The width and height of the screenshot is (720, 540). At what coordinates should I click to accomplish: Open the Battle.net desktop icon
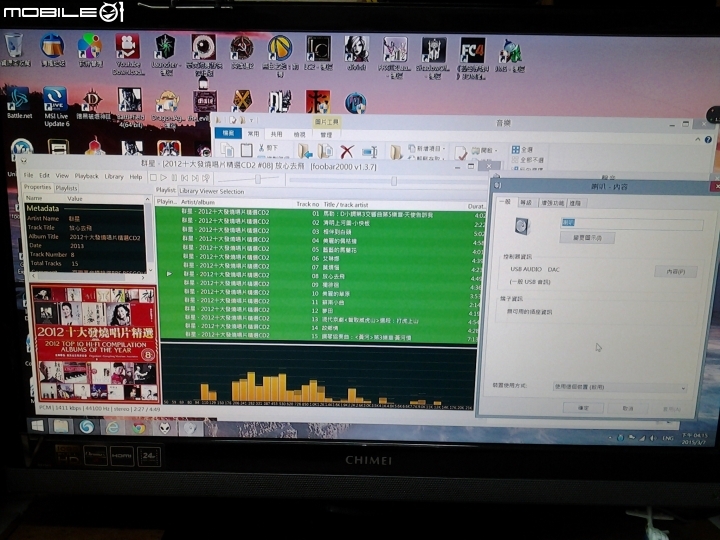(x=19, y=102)
